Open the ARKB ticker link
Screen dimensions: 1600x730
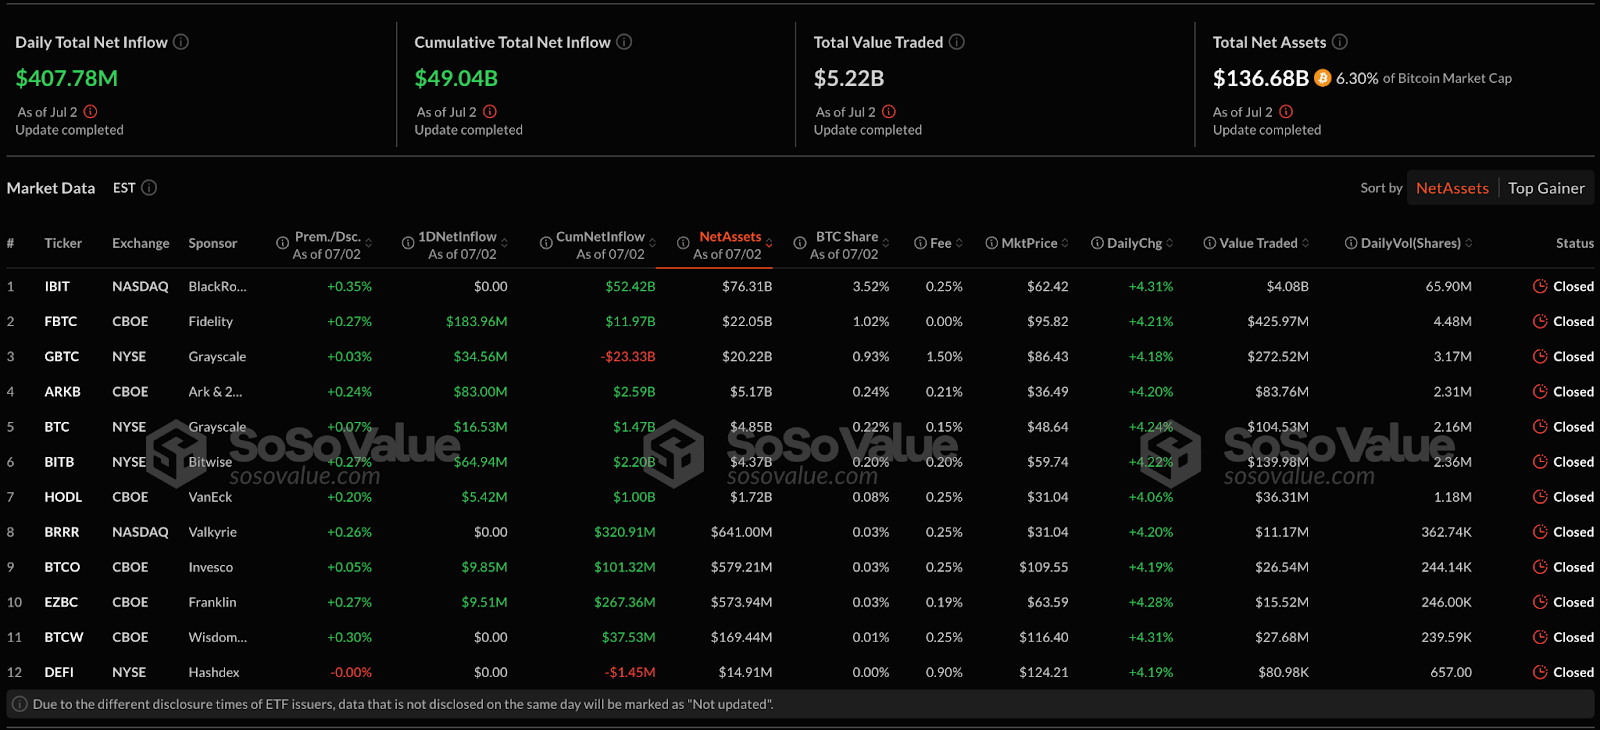(x=63, y=392)
